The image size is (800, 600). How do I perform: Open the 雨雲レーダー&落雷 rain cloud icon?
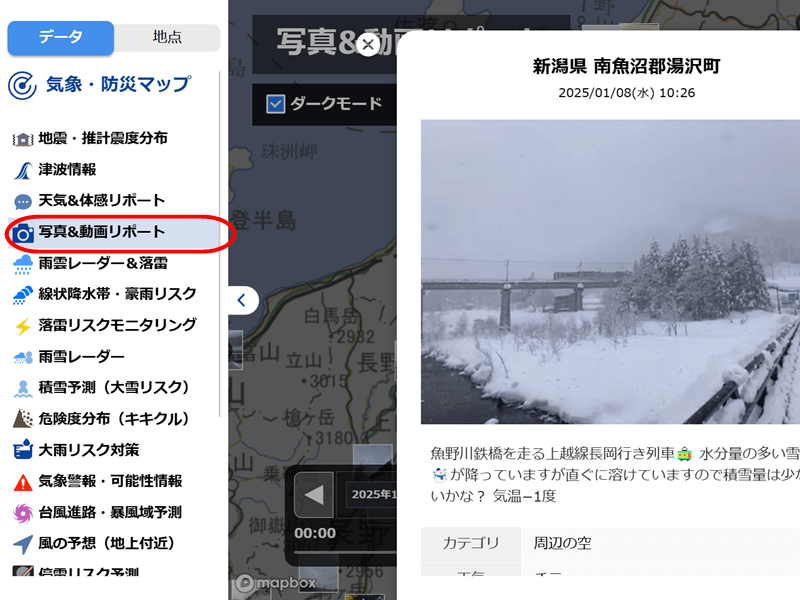pos(22,264)
